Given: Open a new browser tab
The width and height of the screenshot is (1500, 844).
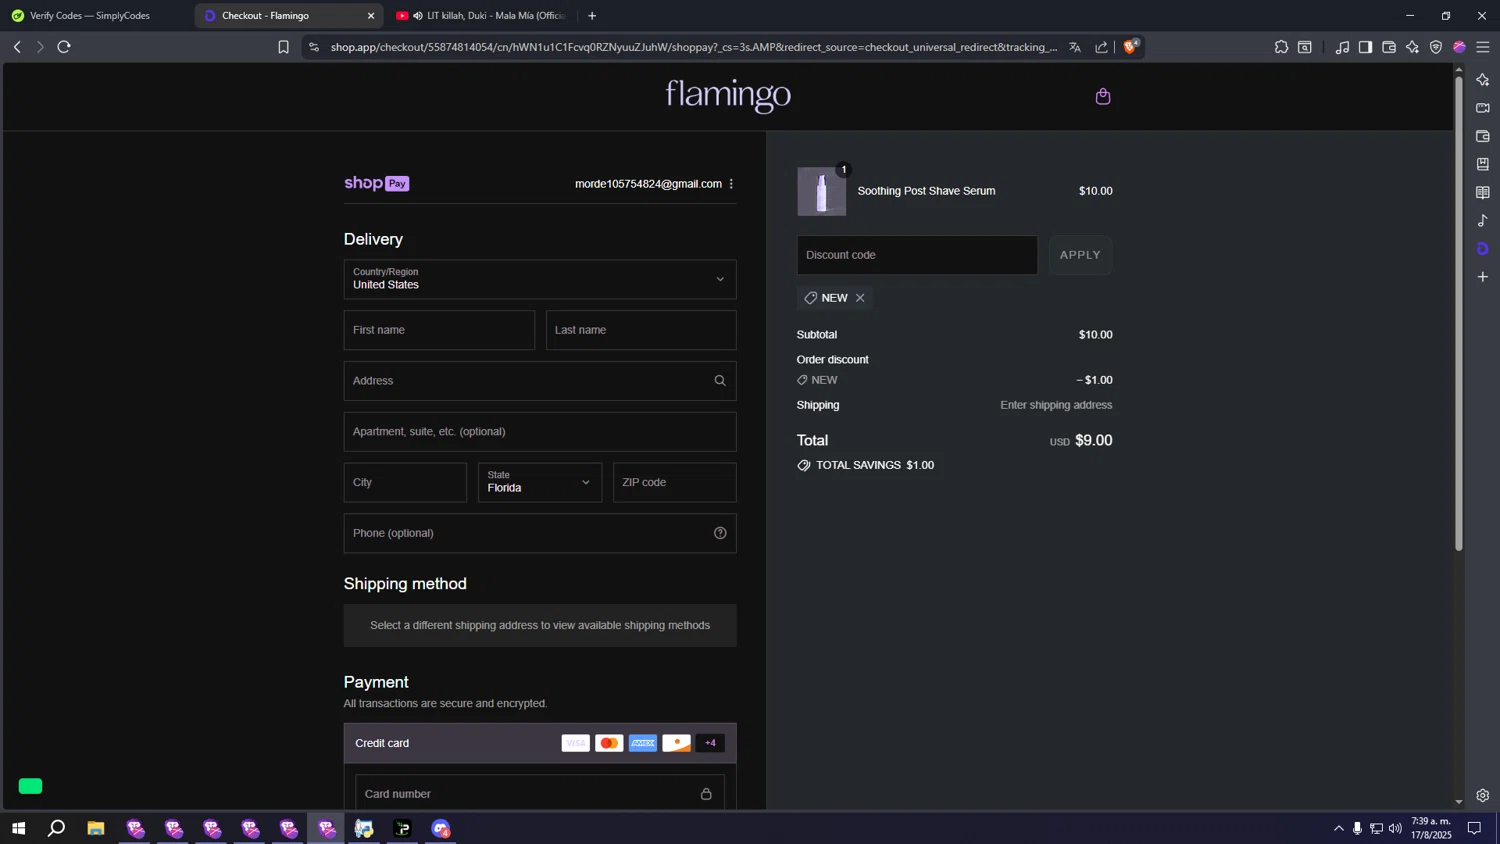Looking at the screenshot, I should [592, 16].
